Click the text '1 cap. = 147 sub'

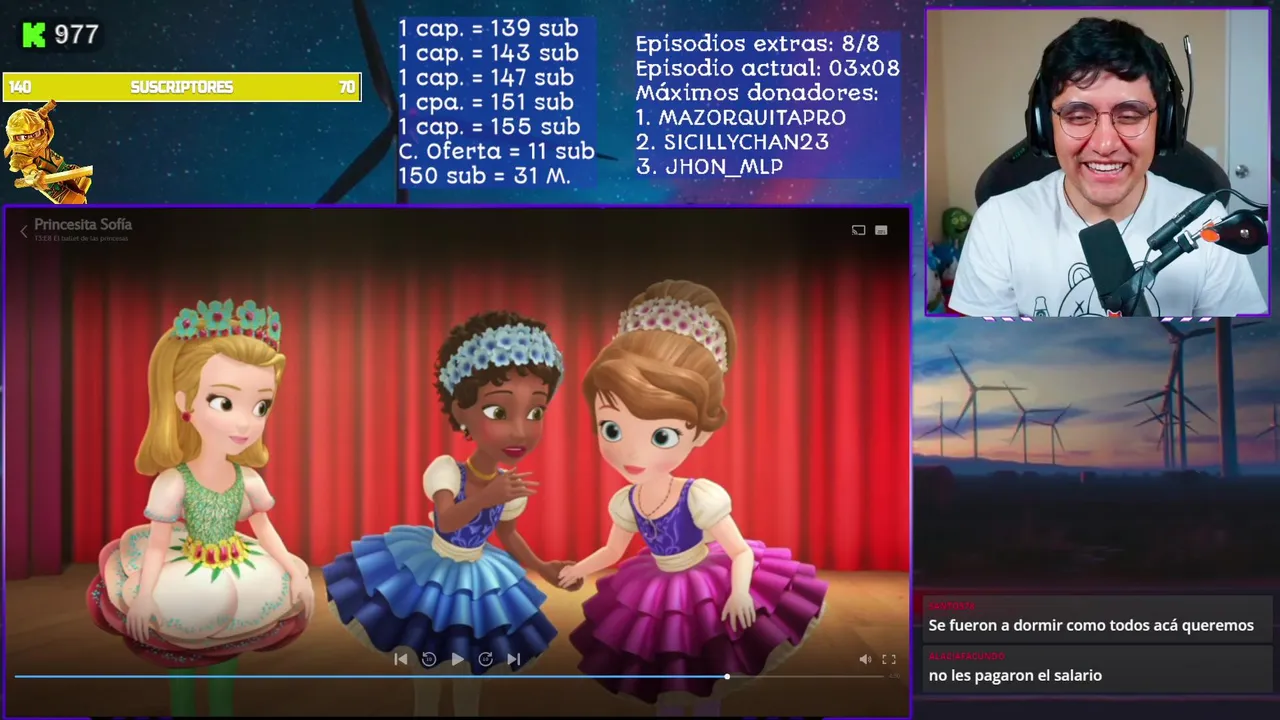[486, 77]
